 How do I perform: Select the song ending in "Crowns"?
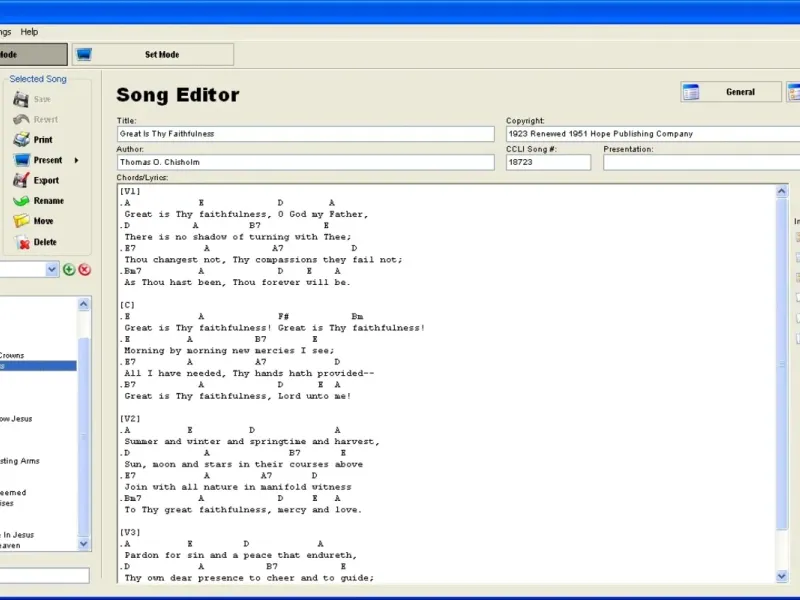point(12,355)
